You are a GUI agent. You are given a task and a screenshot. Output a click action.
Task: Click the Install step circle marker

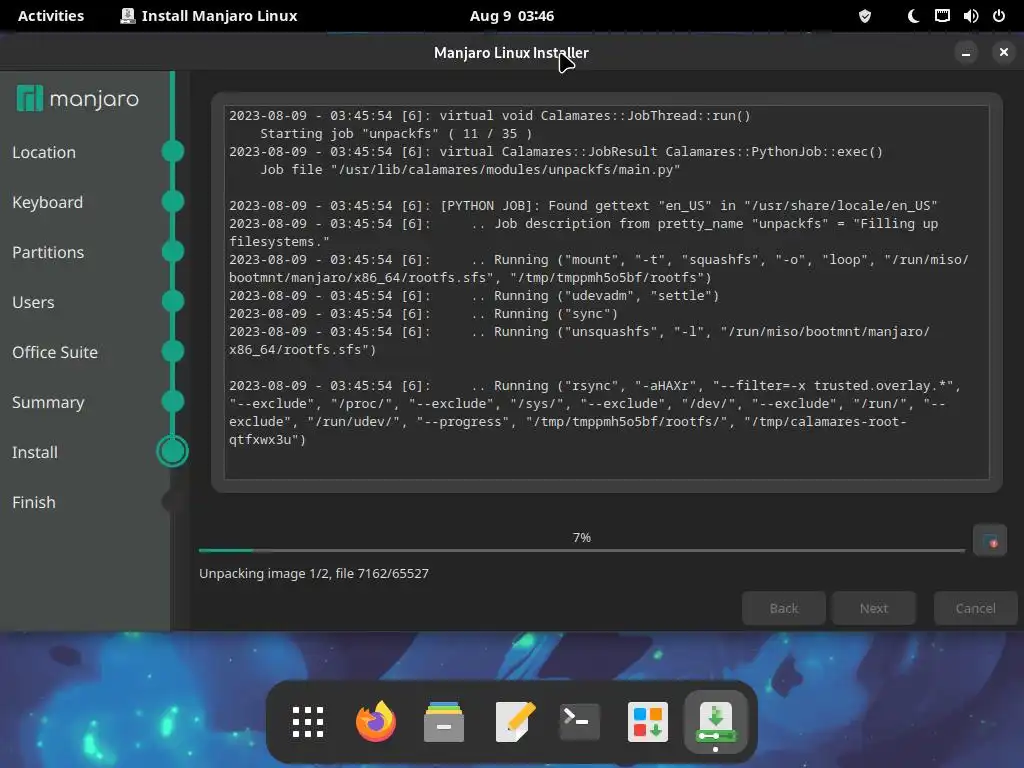tap(172, 451)
